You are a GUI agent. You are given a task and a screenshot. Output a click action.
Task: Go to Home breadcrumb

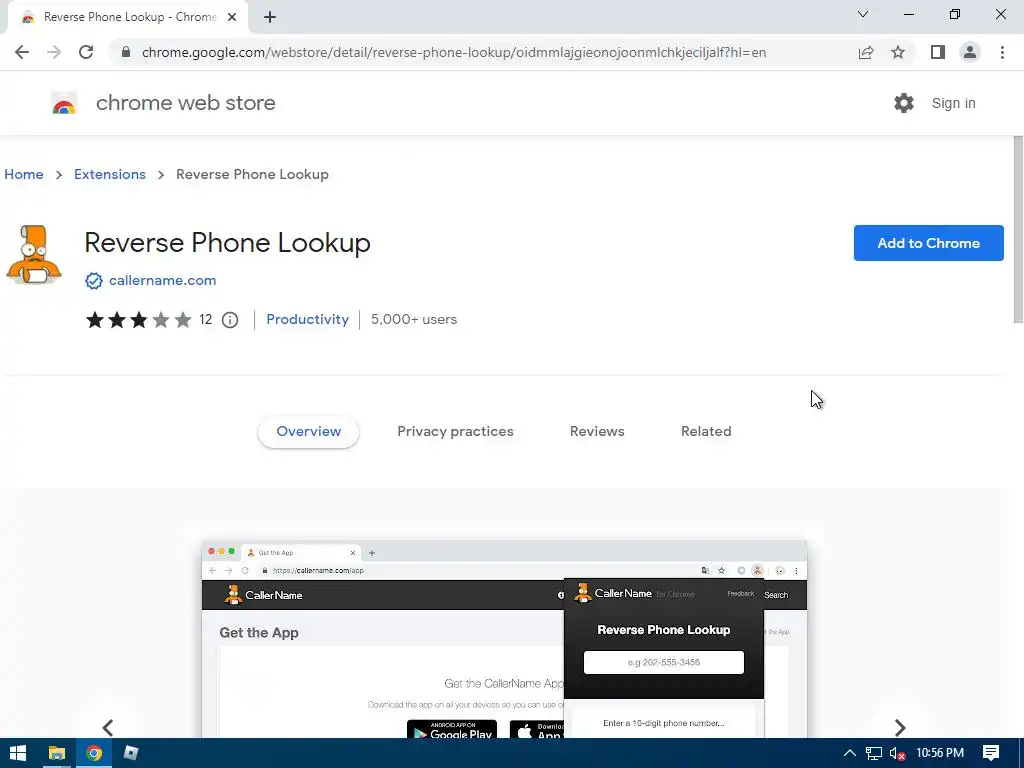24,174
